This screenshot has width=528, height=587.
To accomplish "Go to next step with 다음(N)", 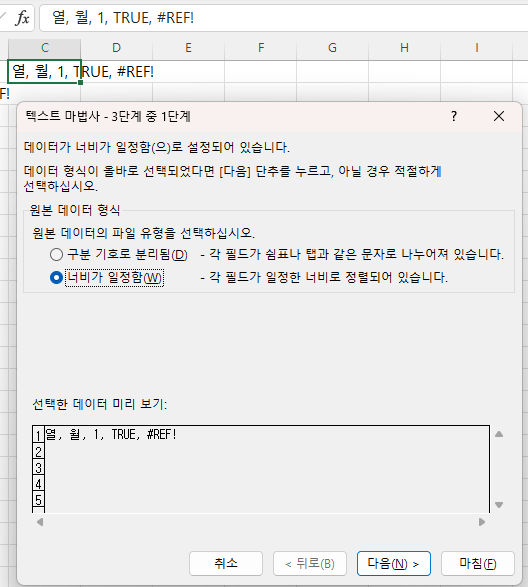I will pyautogui.click(x=394, y=563).
